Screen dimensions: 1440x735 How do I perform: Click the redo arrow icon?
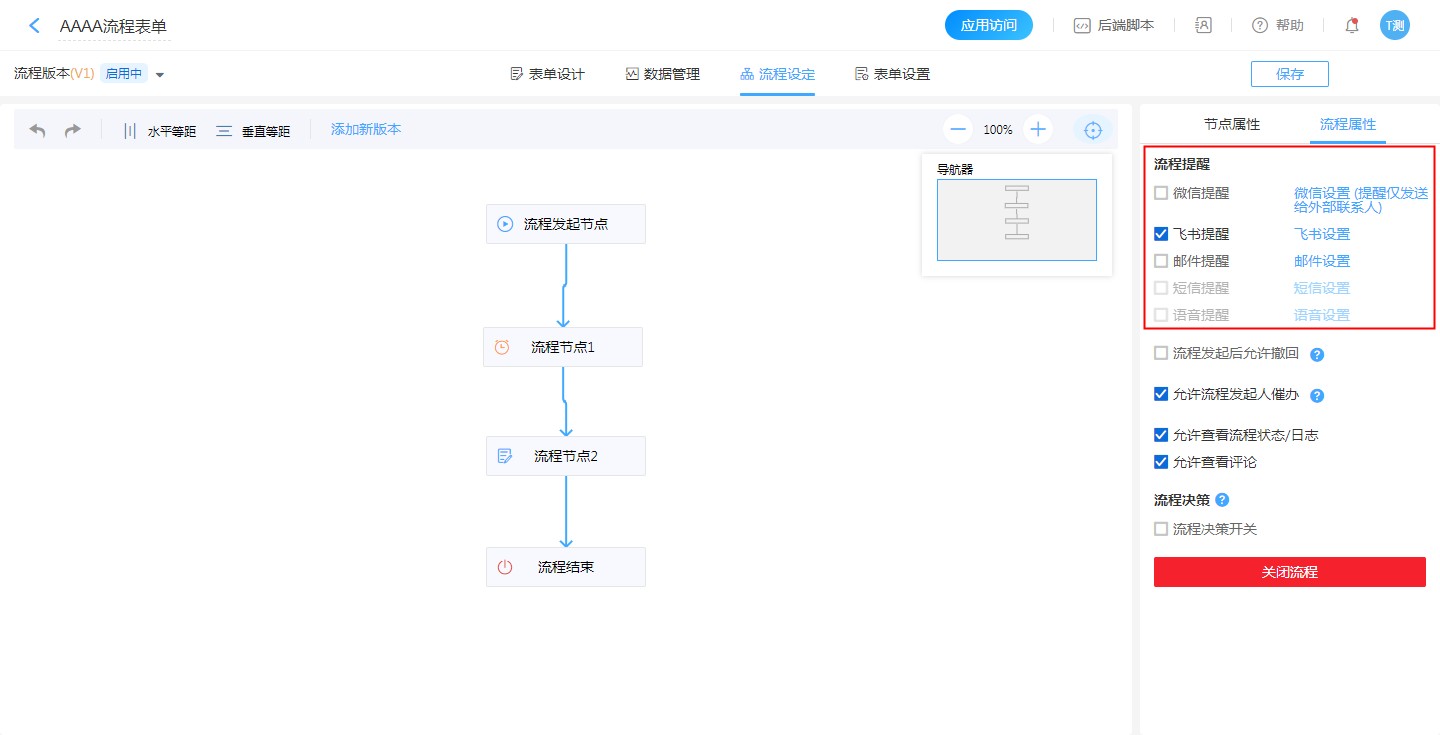point(72,130)
